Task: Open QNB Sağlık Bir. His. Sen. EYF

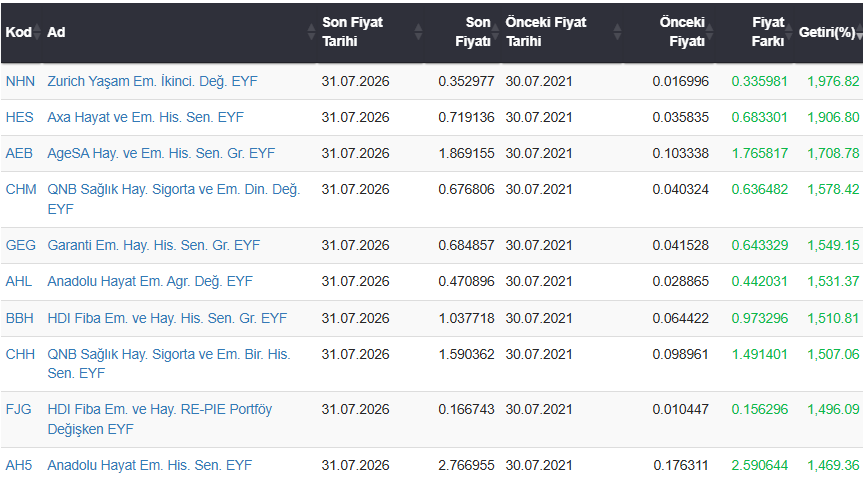Action: click(x=169, y=363)
